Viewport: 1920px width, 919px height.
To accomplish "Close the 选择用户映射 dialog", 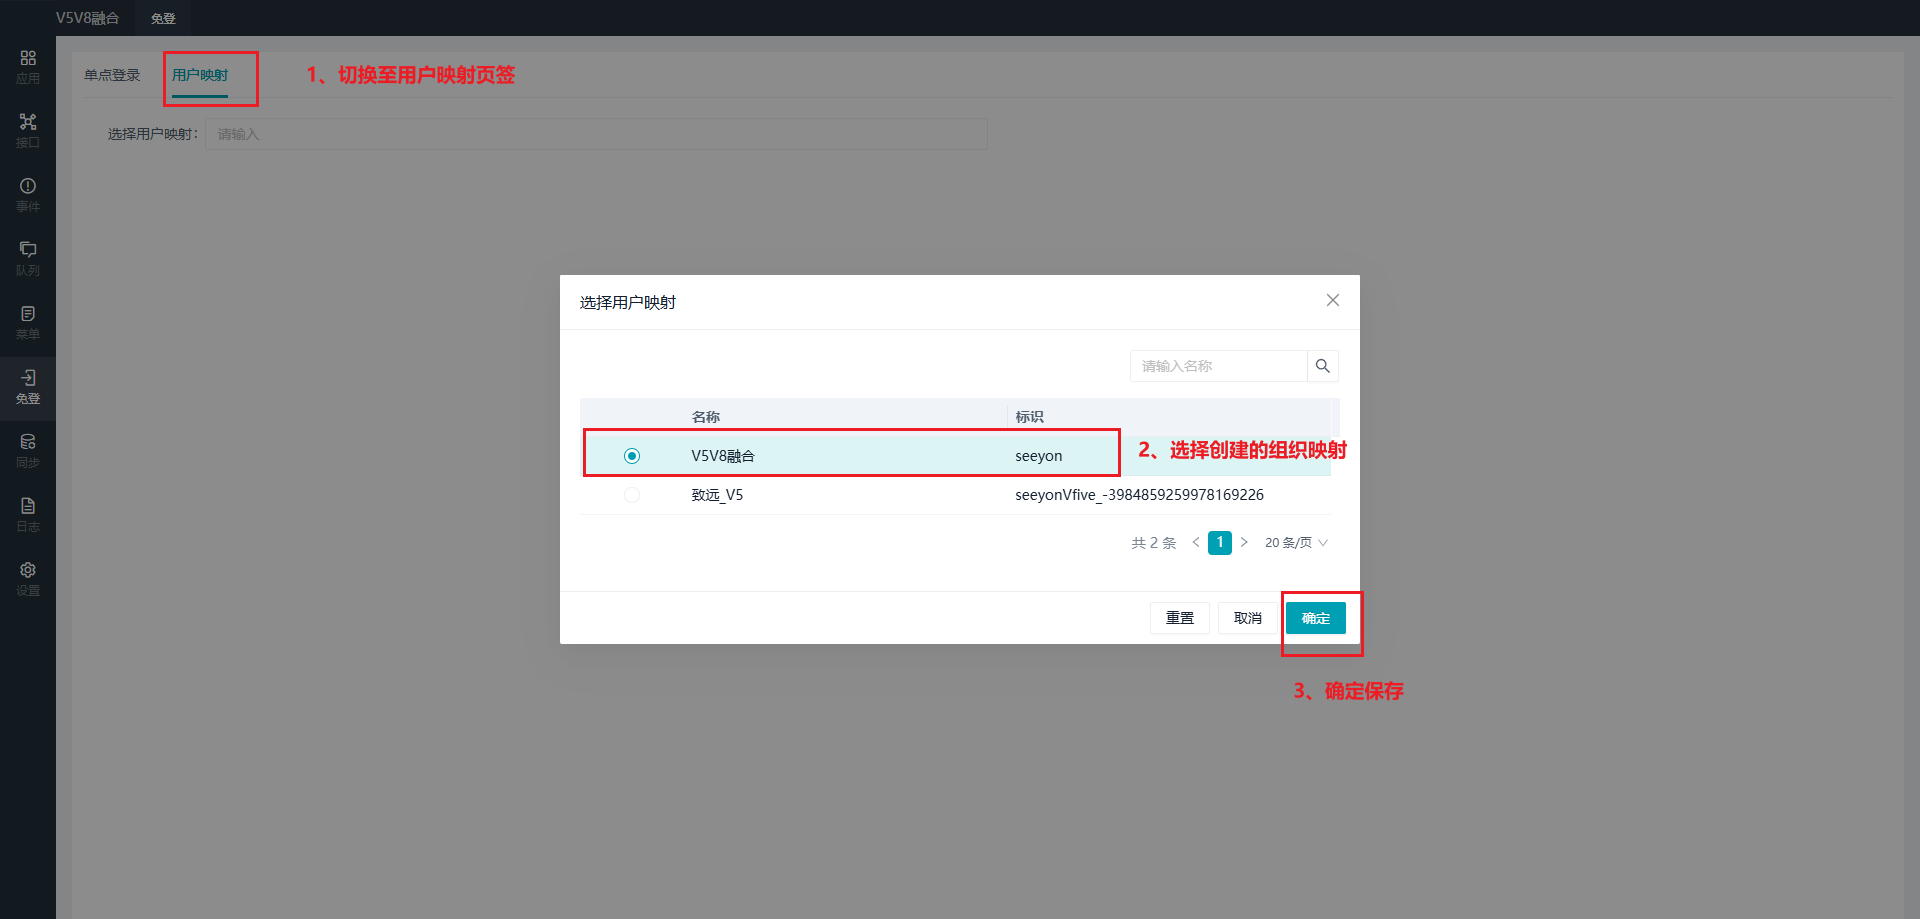I will point(1333,300).
